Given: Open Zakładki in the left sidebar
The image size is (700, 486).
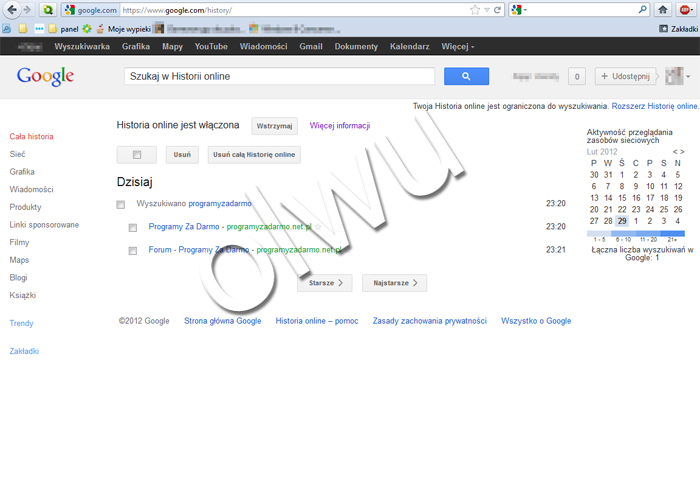Looking at the screenshot, I should coord(24,351).
